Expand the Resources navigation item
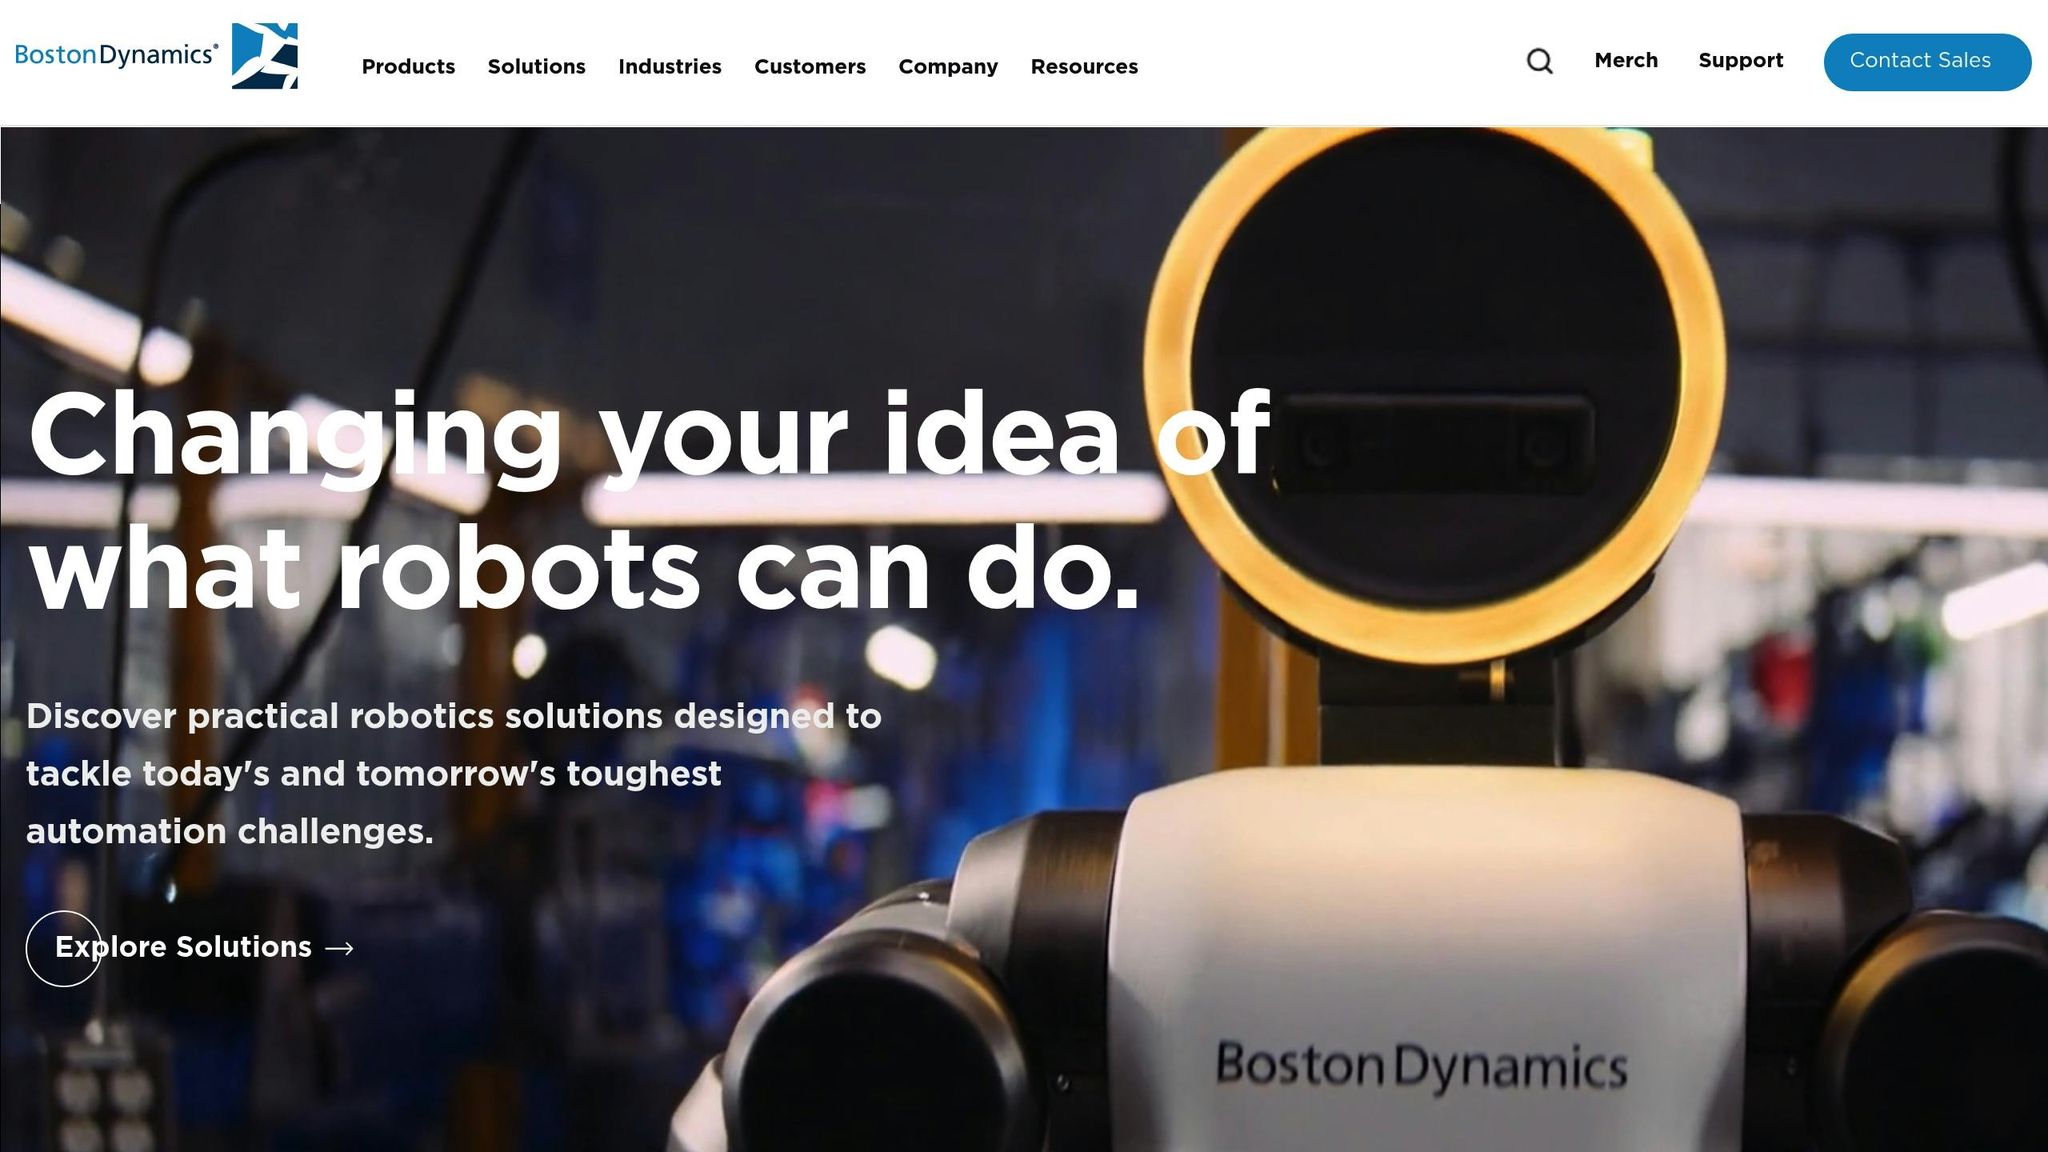 (x=1084, y=67)
